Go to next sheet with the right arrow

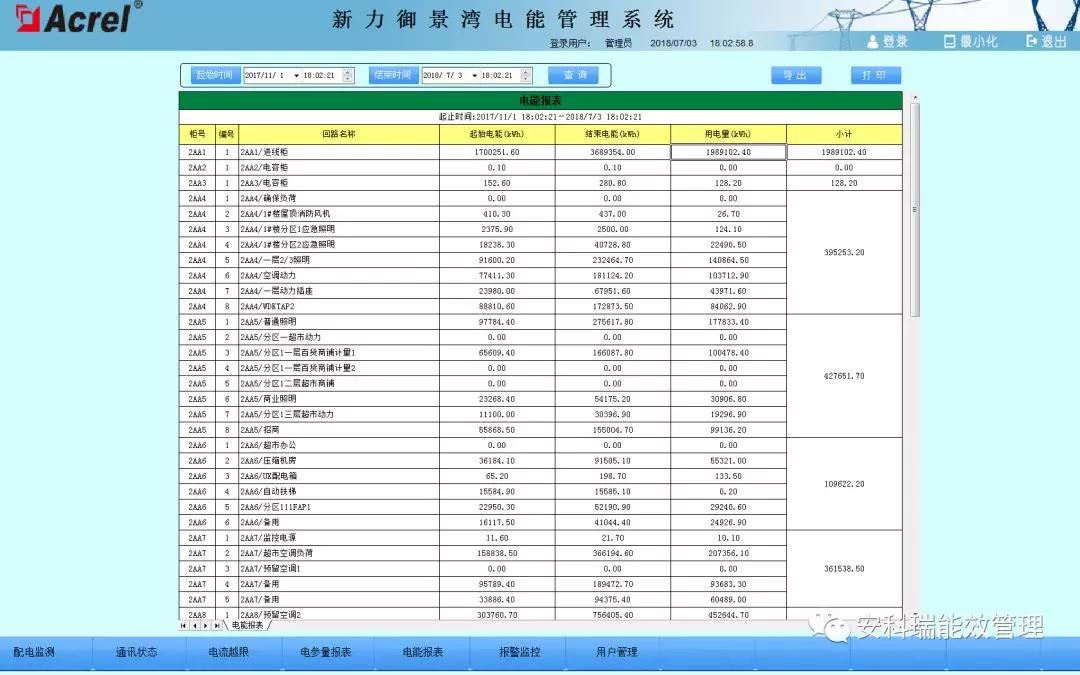[x=205, y=625]
